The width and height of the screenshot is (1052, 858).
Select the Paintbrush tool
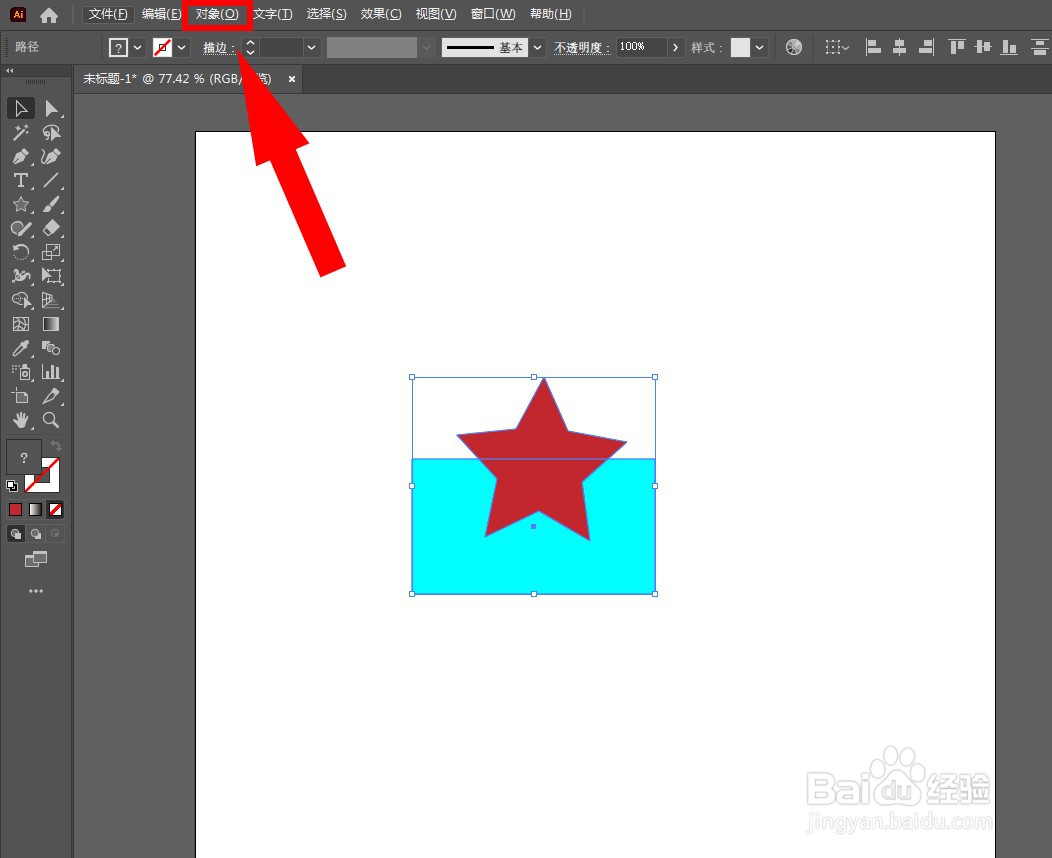51,205
